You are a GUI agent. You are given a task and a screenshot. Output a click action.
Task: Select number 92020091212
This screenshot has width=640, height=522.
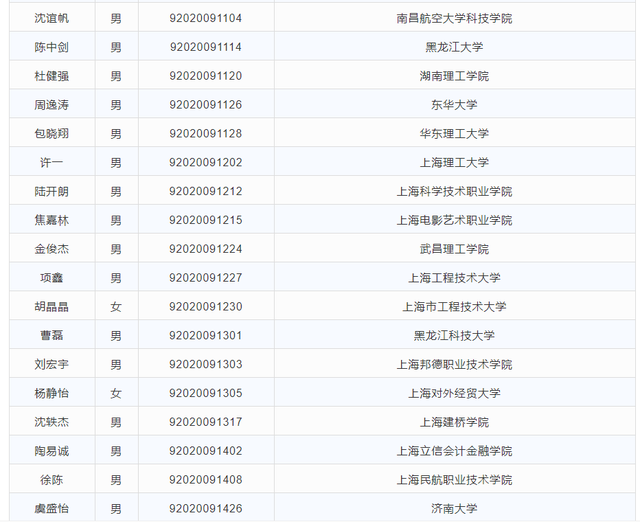coord(206,191)
